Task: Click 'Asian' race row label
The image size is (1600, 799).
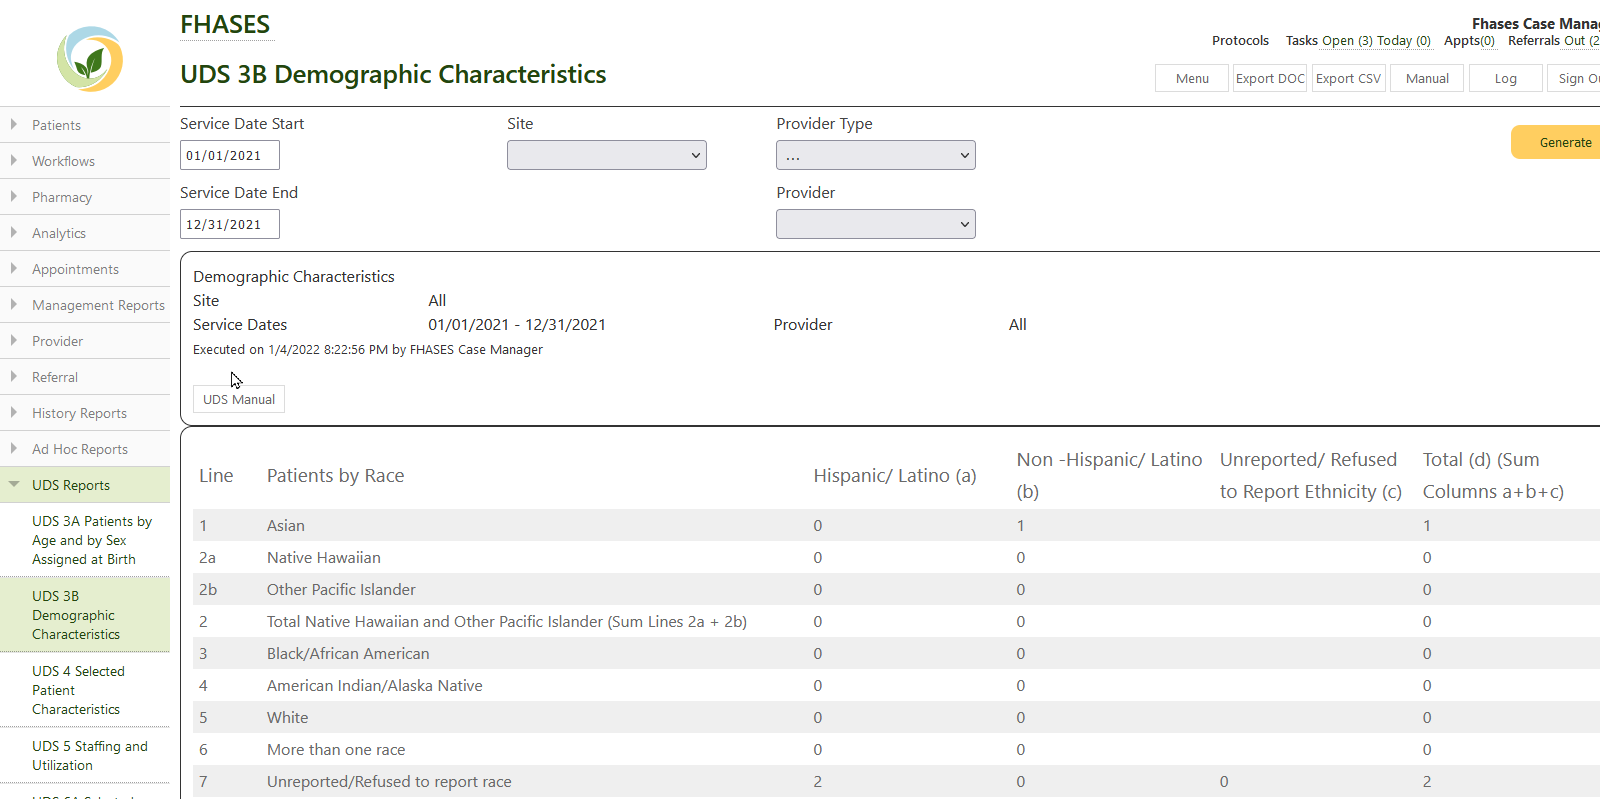Action: click(x=286, y=525)
